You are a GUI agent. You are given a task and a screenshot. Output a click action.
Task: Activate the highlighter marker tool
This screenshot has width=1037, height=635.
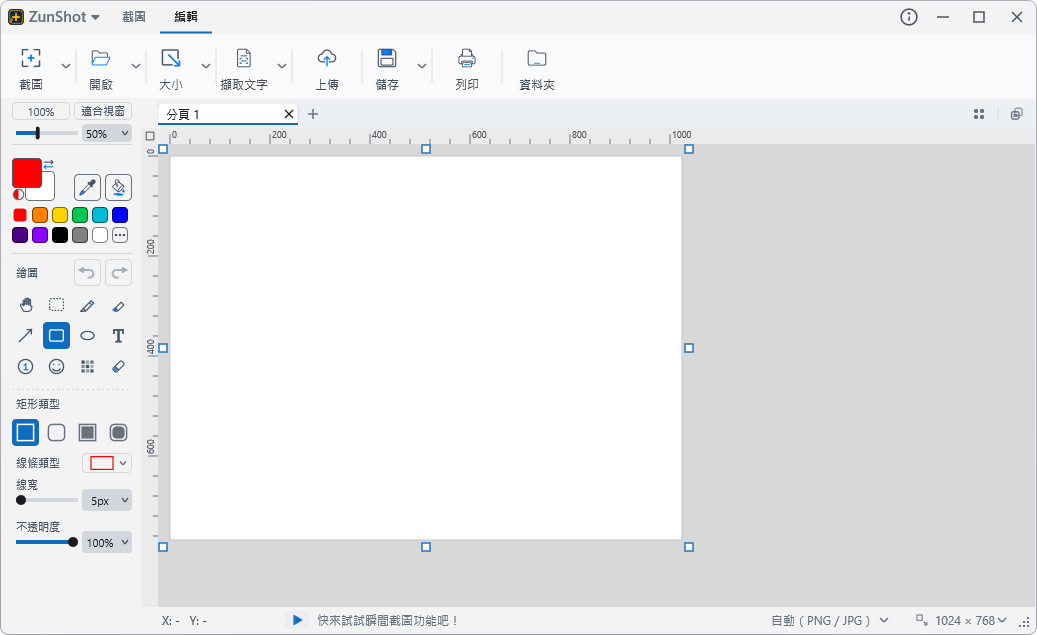coord(118,305)
